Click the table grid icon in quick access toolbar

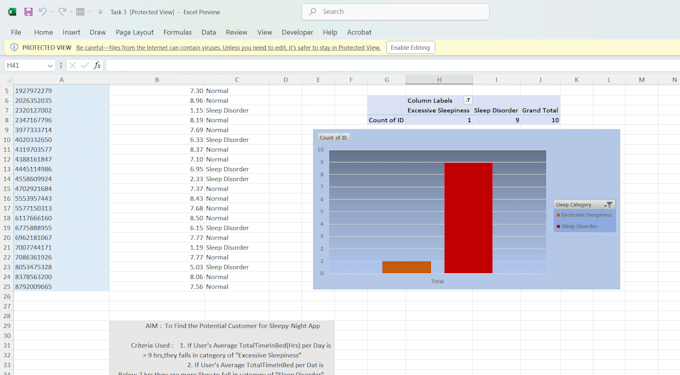[x=80, y=12]
